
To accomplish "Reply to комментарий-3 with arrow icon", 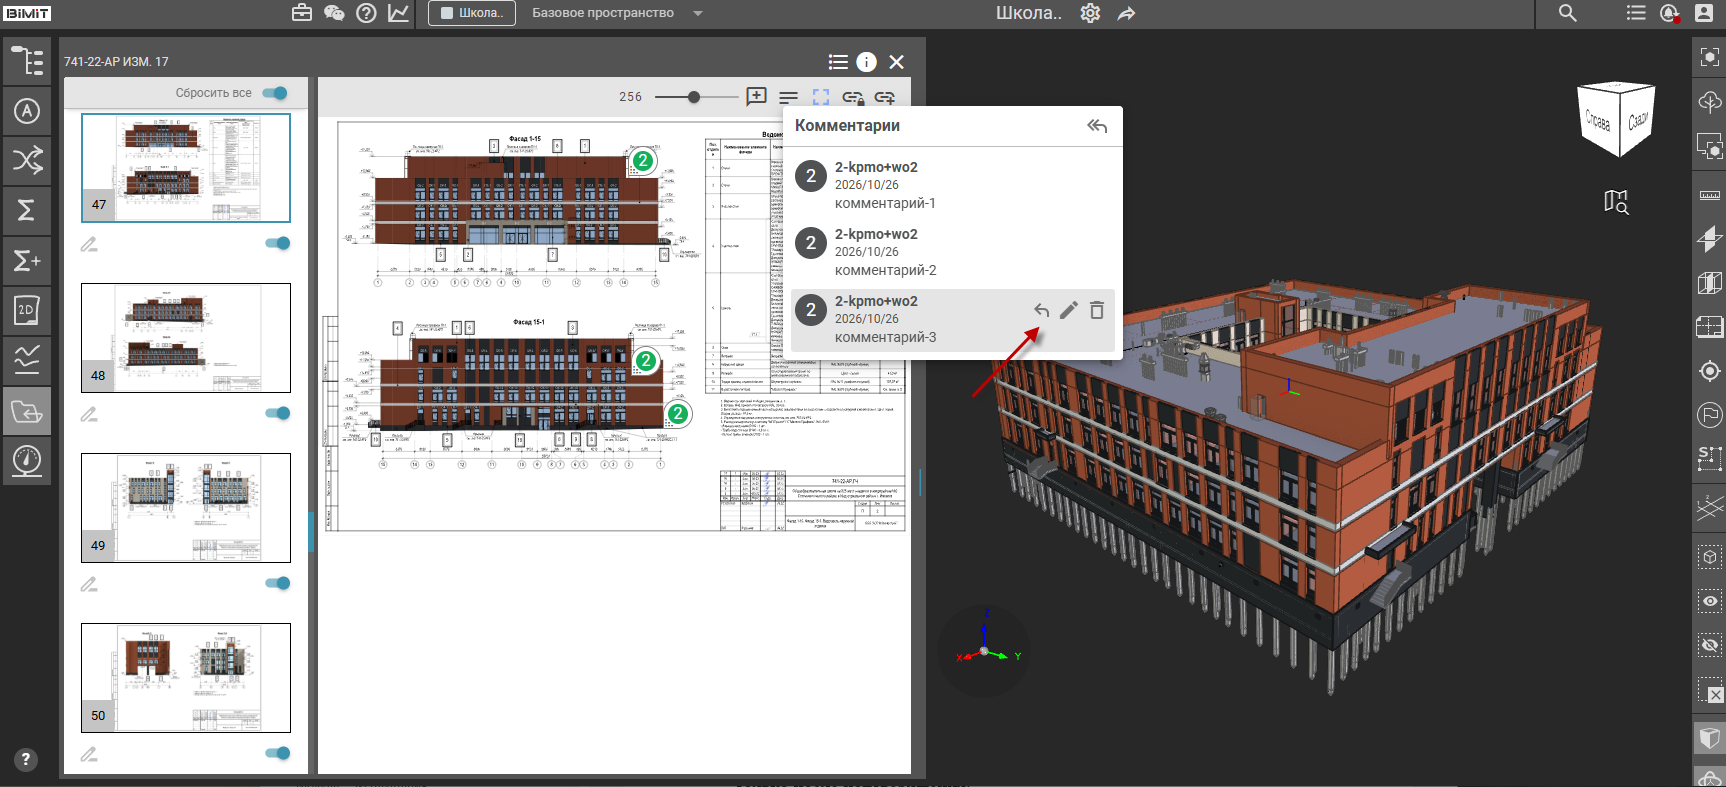I will click(x=1041, y=310).
